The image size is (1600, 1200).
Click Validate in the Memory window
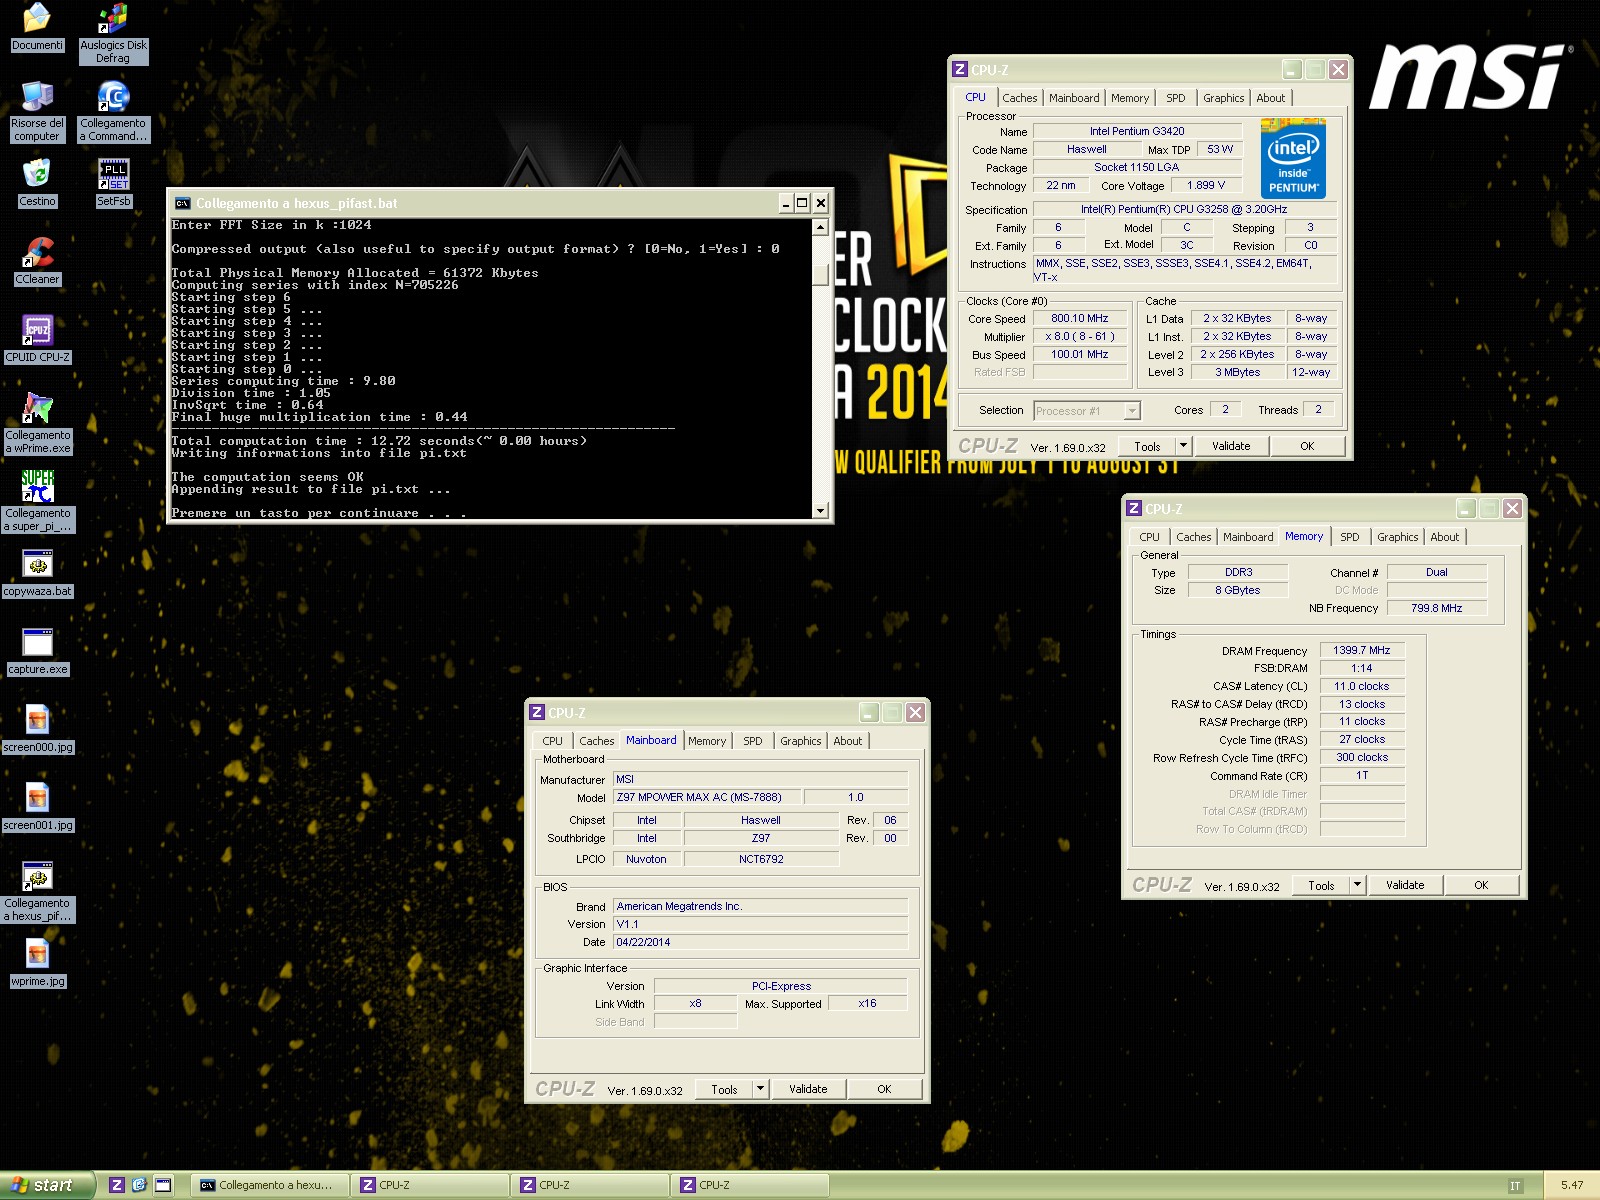[x=1405, y=885]
